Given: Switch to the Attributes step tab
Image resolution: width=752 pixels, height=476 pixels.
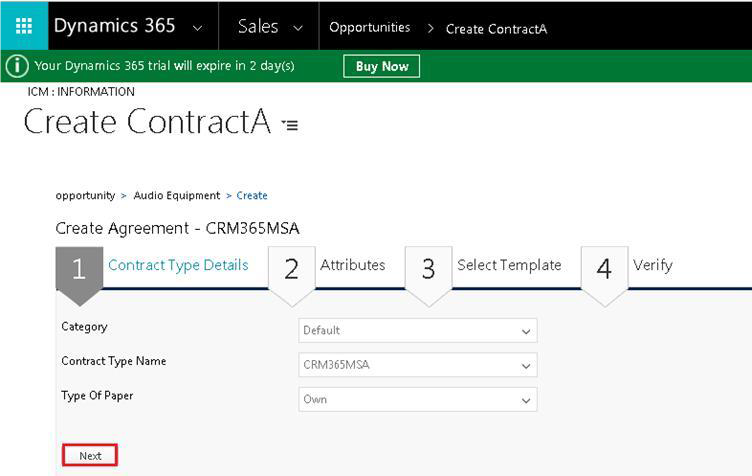Looking at the screenshot, I should [x=352, y=265].
